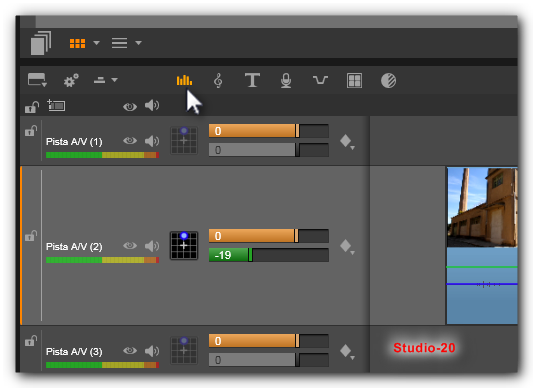The width and height of the screenshot is (533, 388).
Task: Open the voice-over microphone tool
Action: tap(286, 81)
